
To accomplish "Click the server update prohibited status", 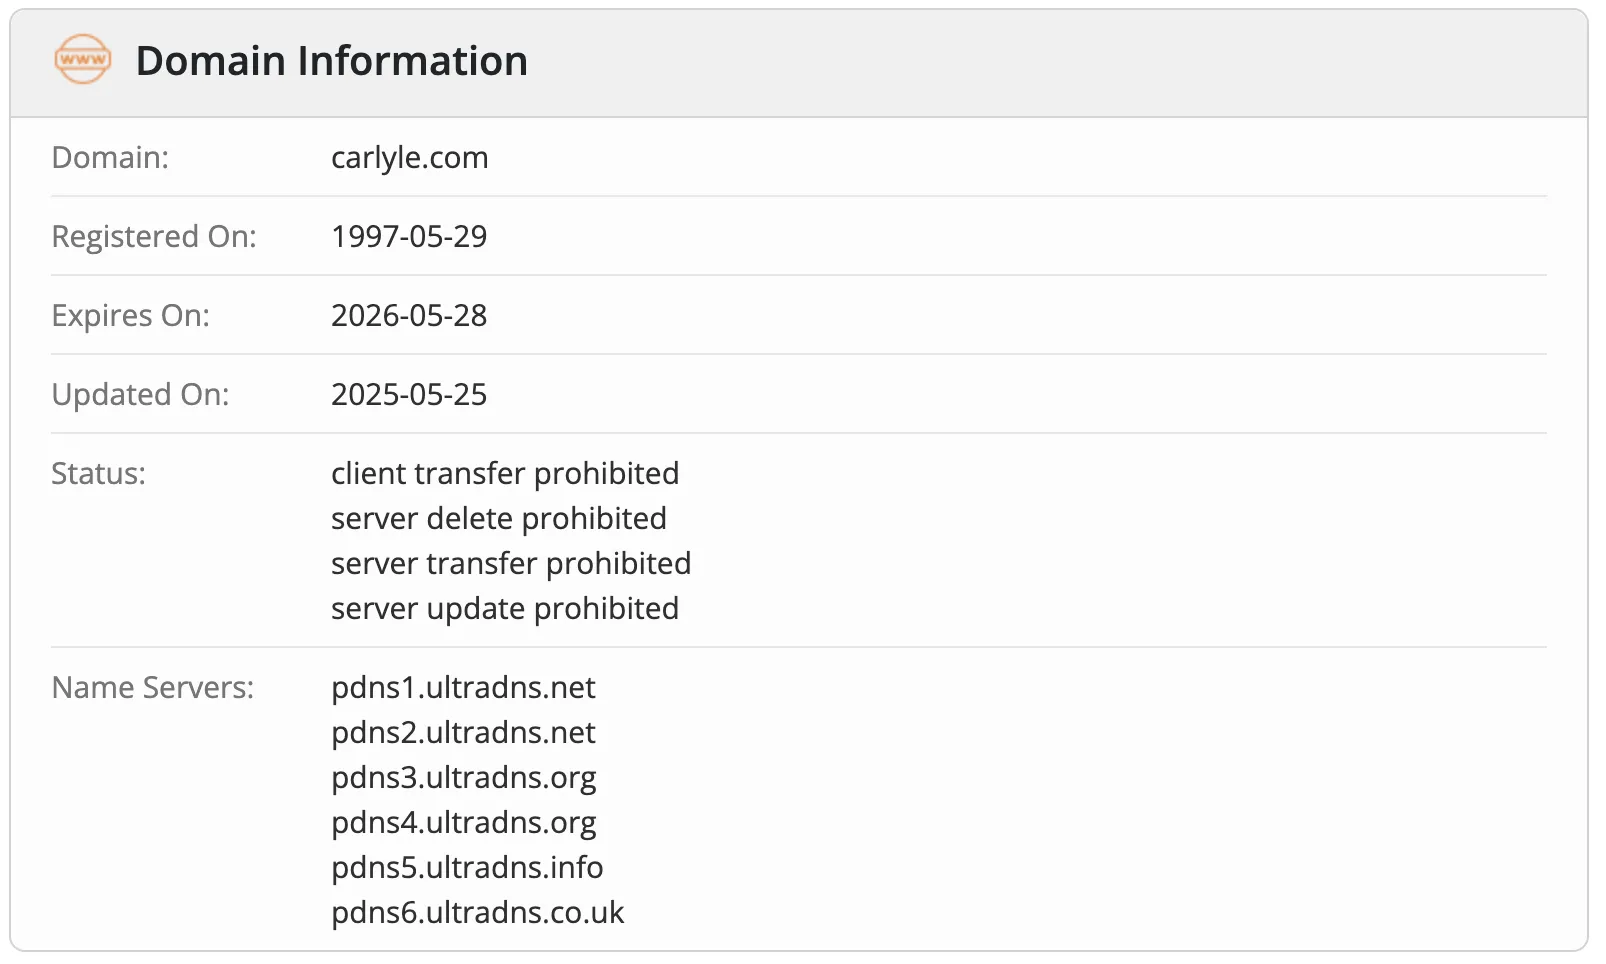I will coord(505,608).
